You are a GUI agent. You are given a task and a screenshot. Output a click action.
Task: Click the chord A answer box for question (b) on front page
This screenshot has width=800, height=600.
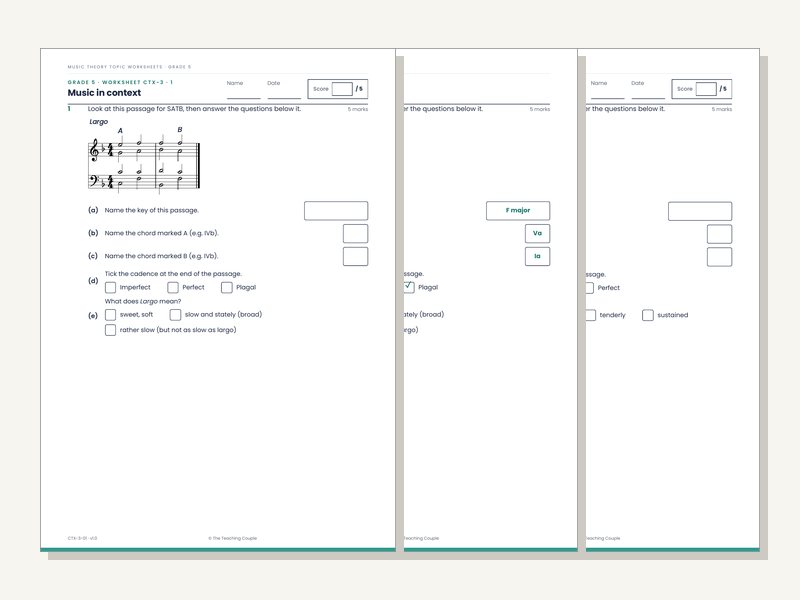click(355, 234)
